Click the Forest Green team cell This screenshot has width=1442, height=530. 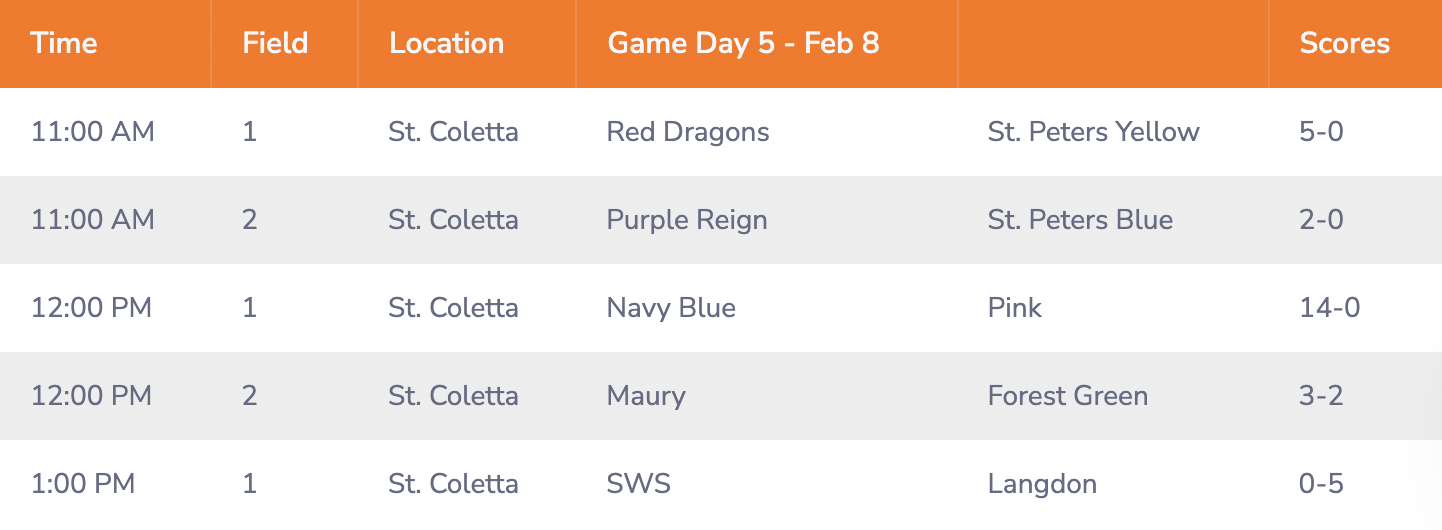[1067, 396]
